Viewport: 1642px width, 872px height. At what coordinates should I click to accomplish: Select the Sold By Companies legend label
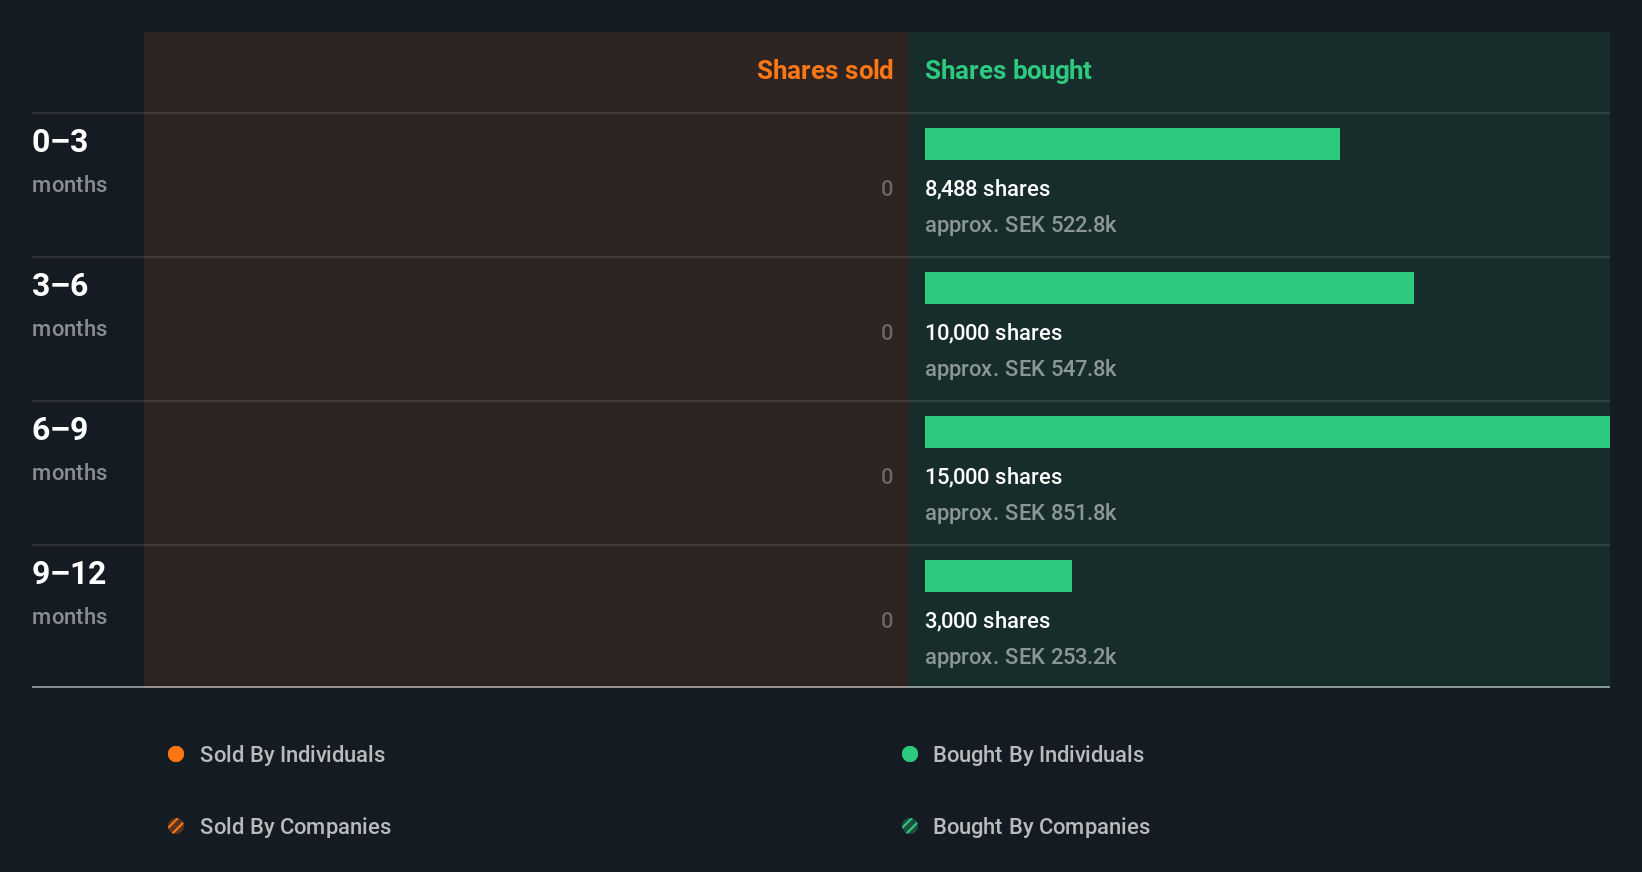[295, 826]
